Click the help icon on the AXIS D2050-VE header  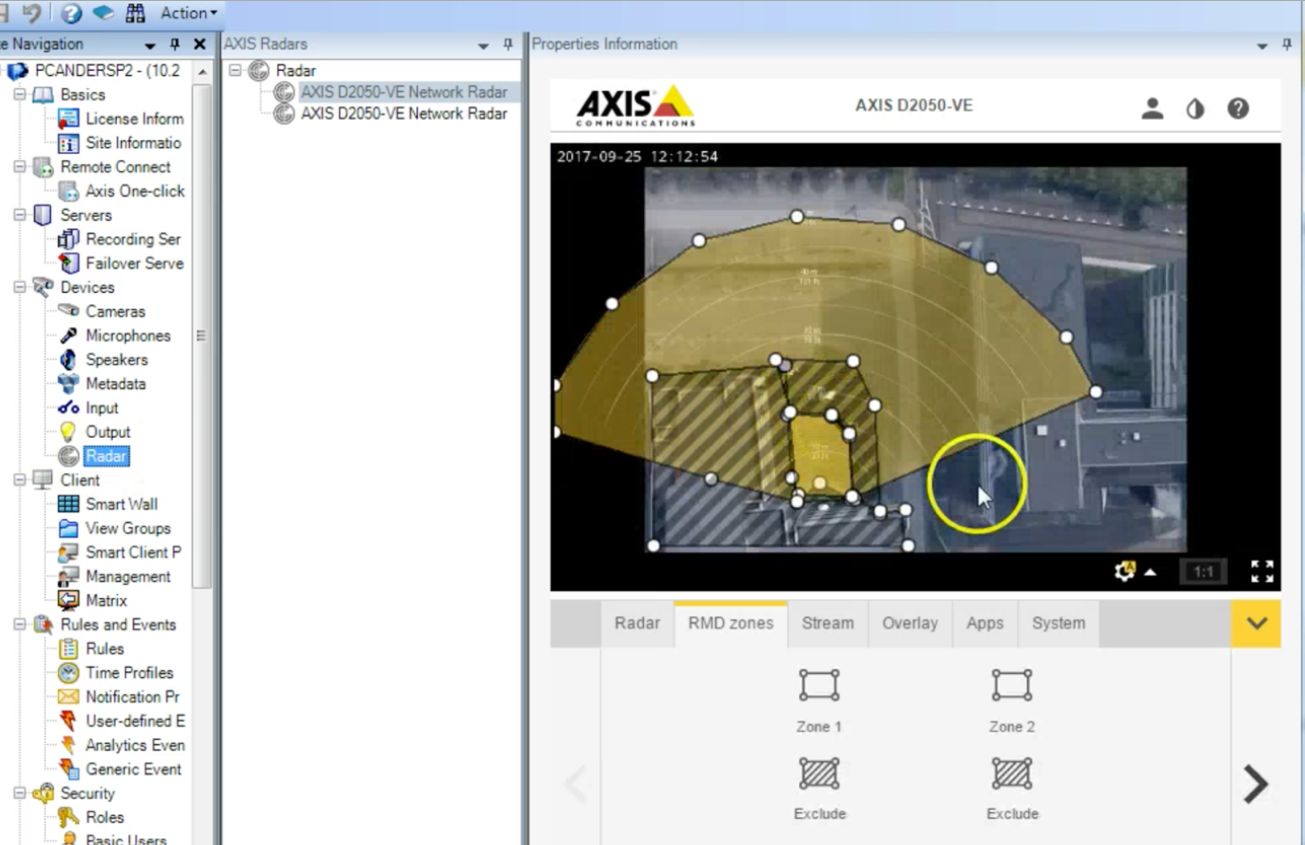tap(1237, 109)
